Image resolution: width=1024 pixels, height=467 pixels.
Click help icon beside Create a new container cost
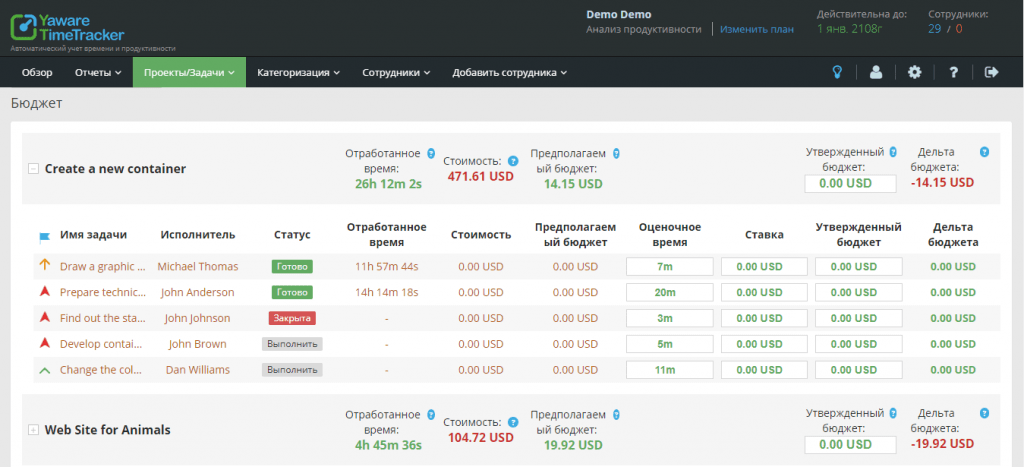pyautogui.click(x=513, y=161)
